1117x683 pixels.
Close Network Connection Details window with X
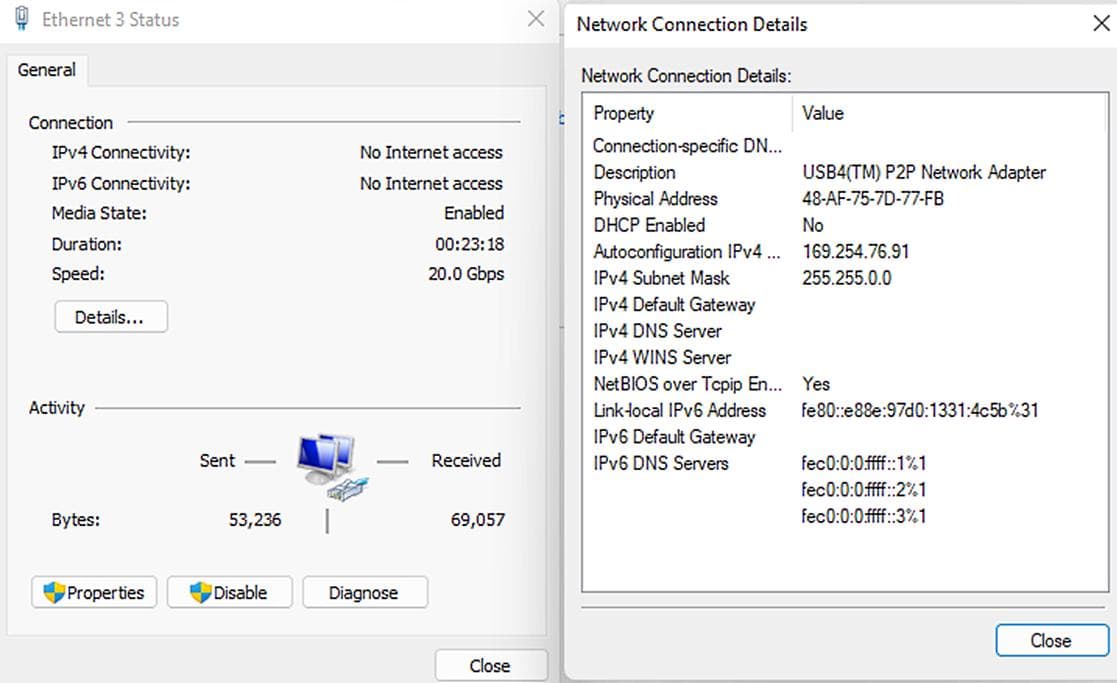click(x=1101, y=24)
